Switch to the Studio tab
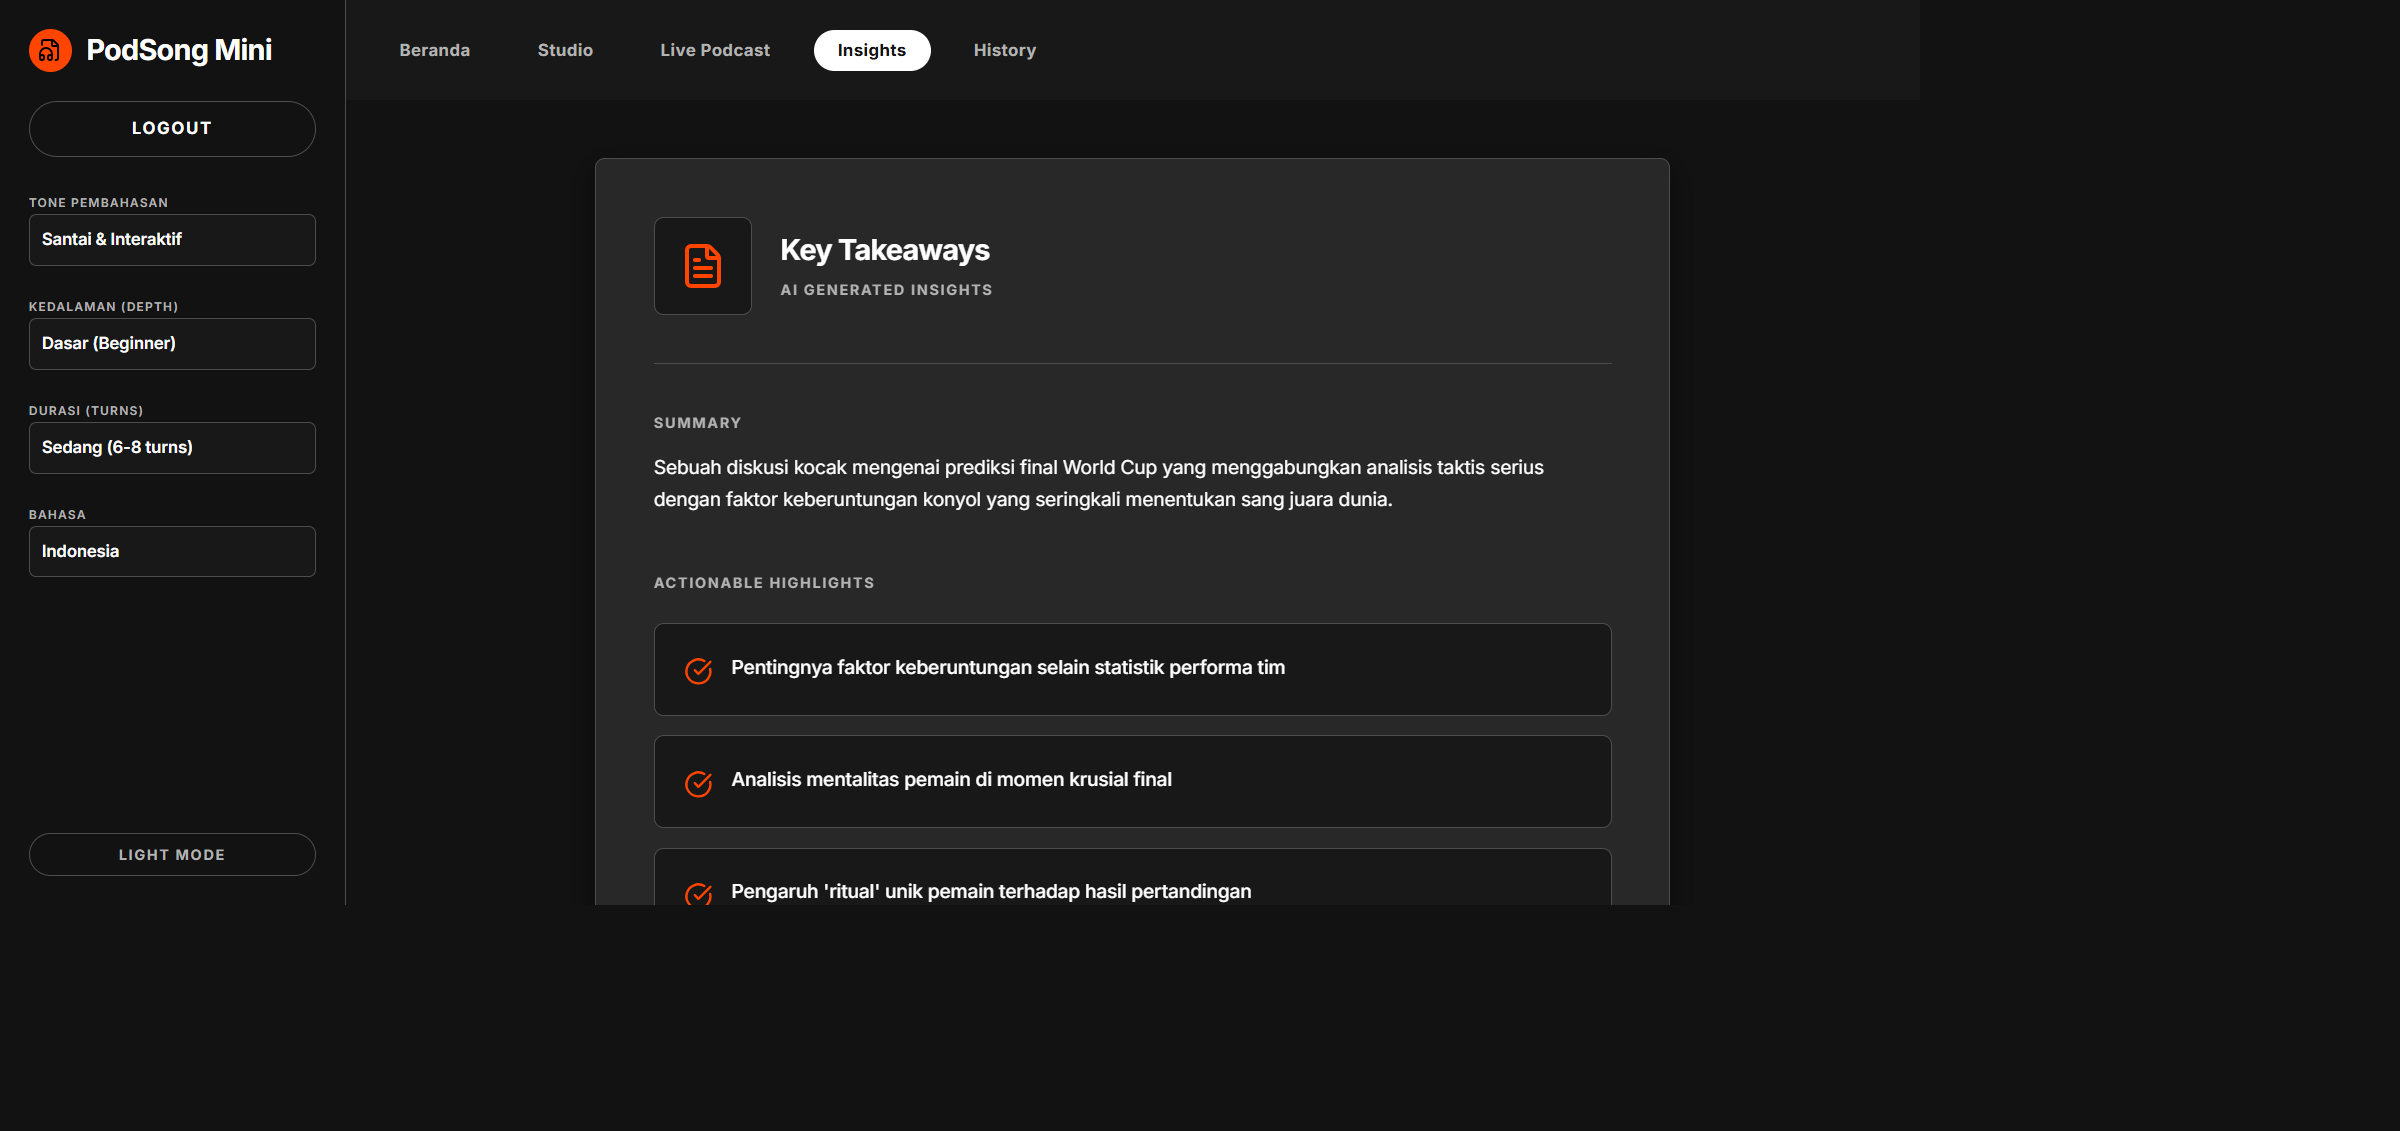This screenshot has height=1131, width=2400. point(565,50)
